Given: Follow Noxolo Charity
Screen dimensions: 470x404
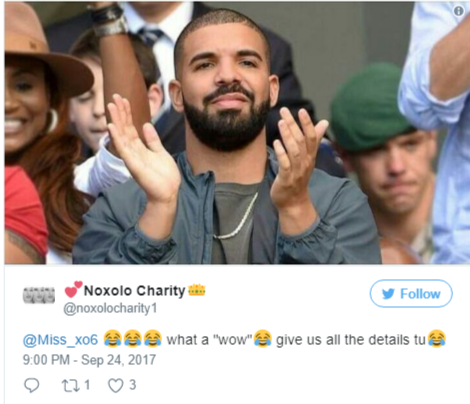Looking at the screenshot, I should click(411, 294).
